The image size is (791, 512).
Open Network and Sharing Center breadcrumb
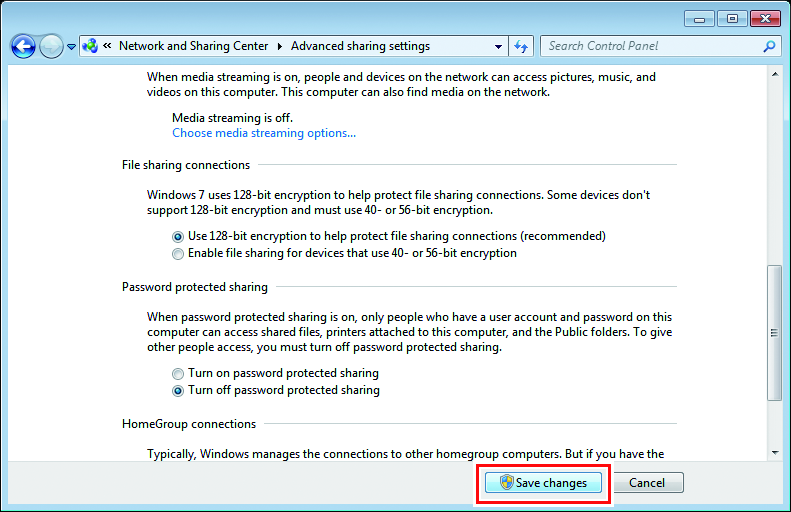tap(193, 46)
